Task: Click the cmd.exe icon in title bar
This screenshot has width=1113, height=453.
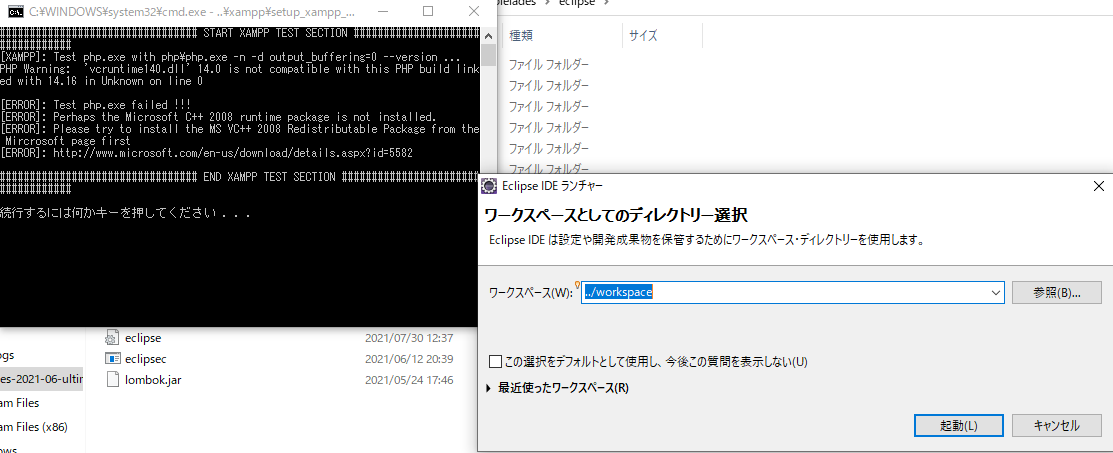Action: (x=16, y=11)
